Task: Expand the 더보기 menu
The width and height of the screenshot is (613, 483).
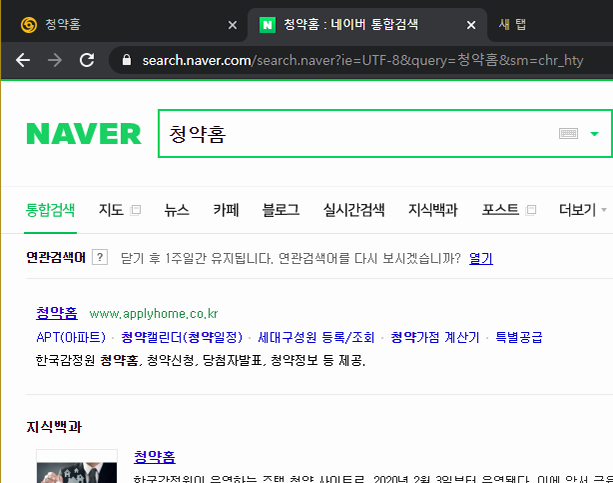Action: (582, 210)
